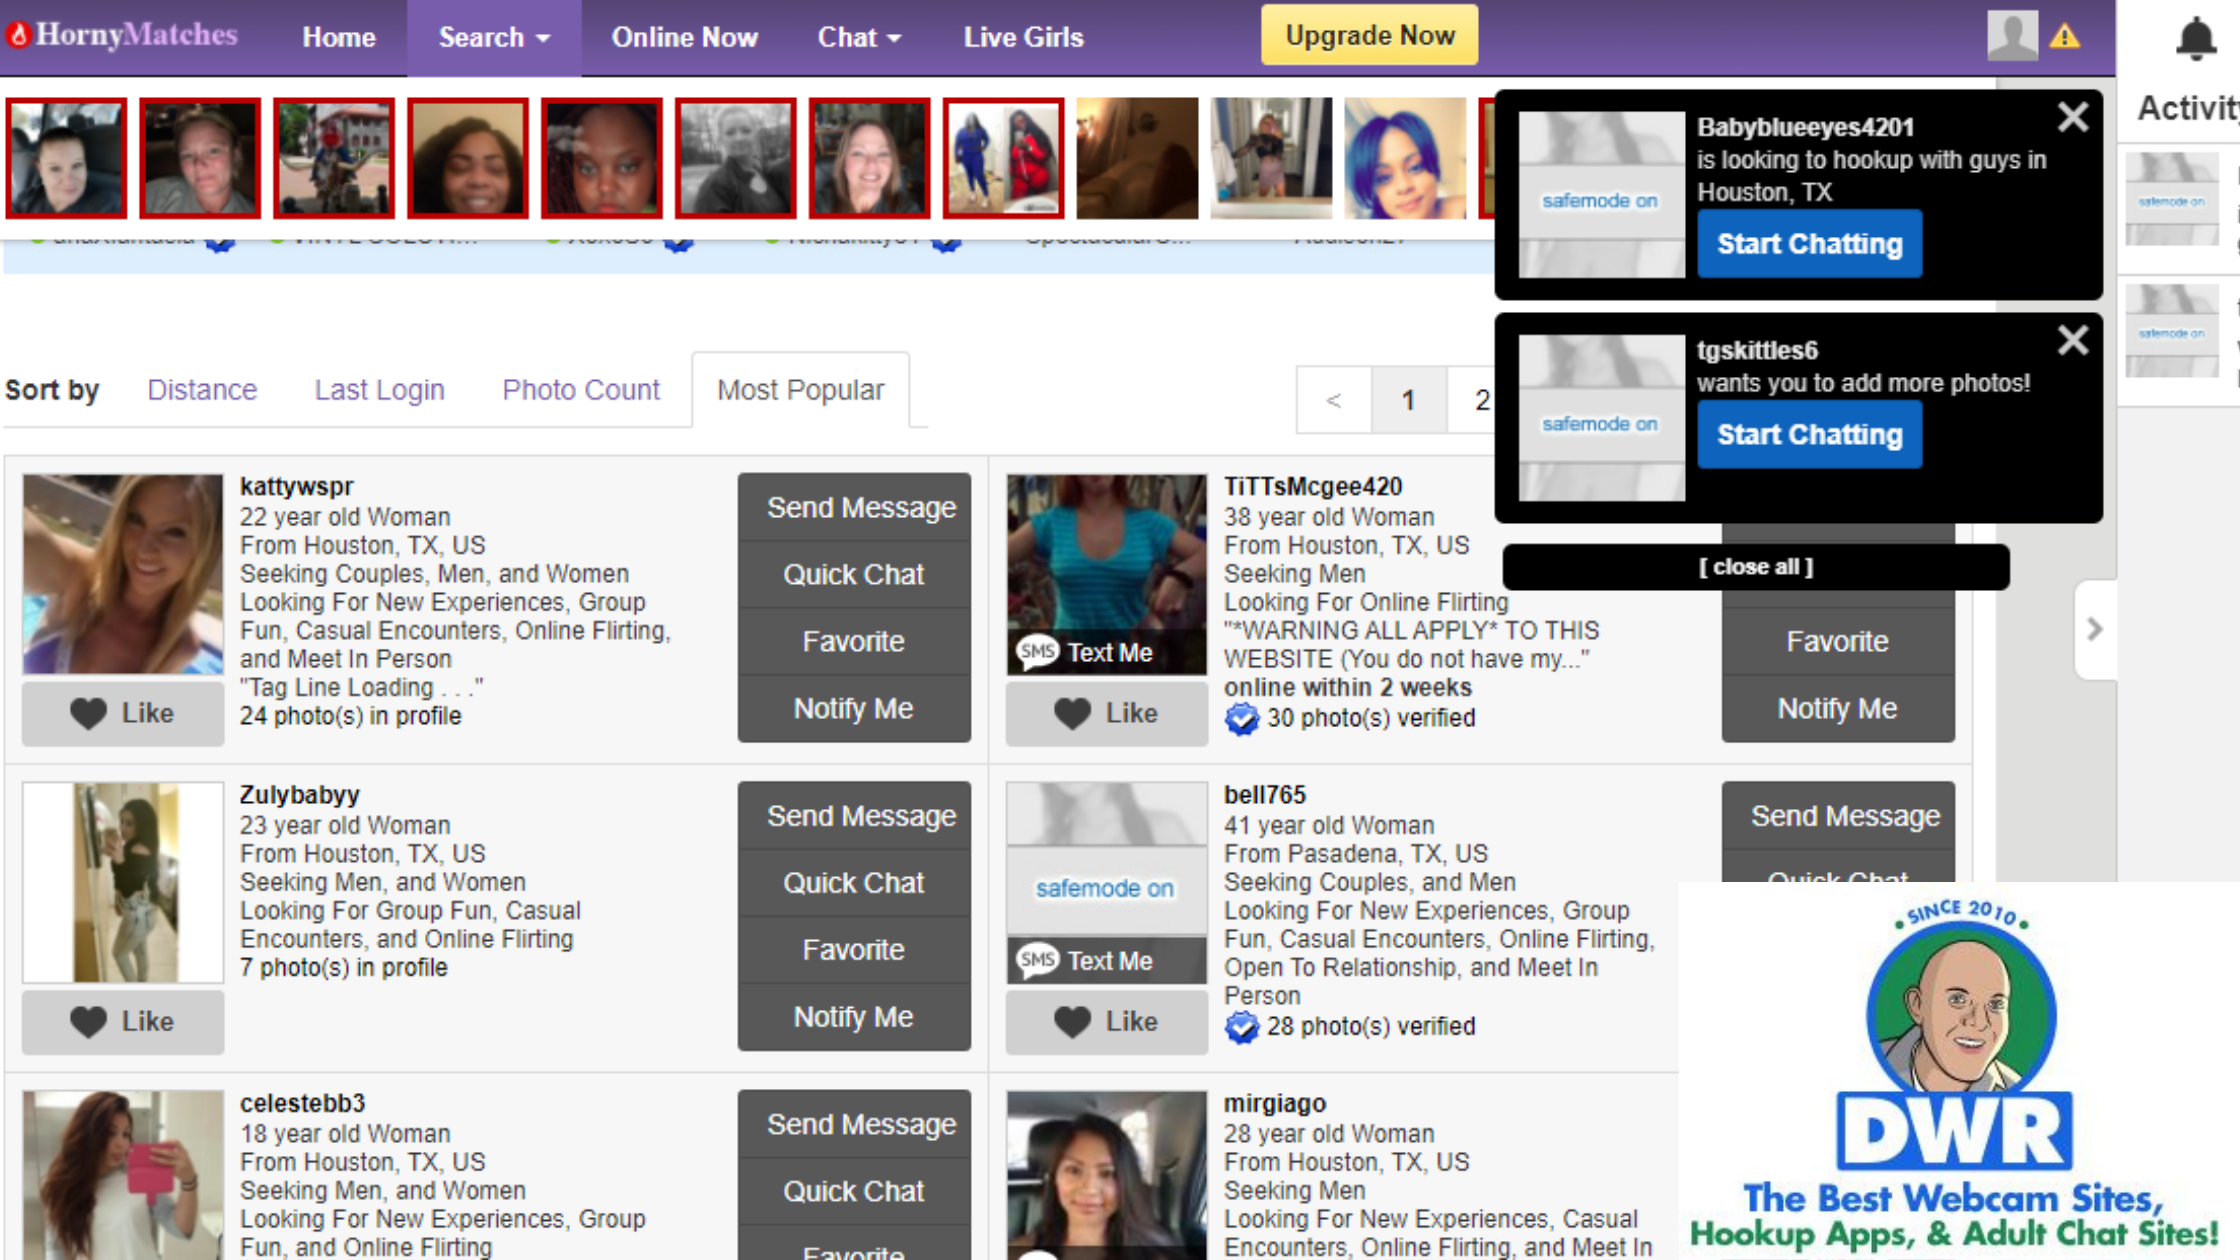Open the Online Now menu item

(x=685, y=38)
